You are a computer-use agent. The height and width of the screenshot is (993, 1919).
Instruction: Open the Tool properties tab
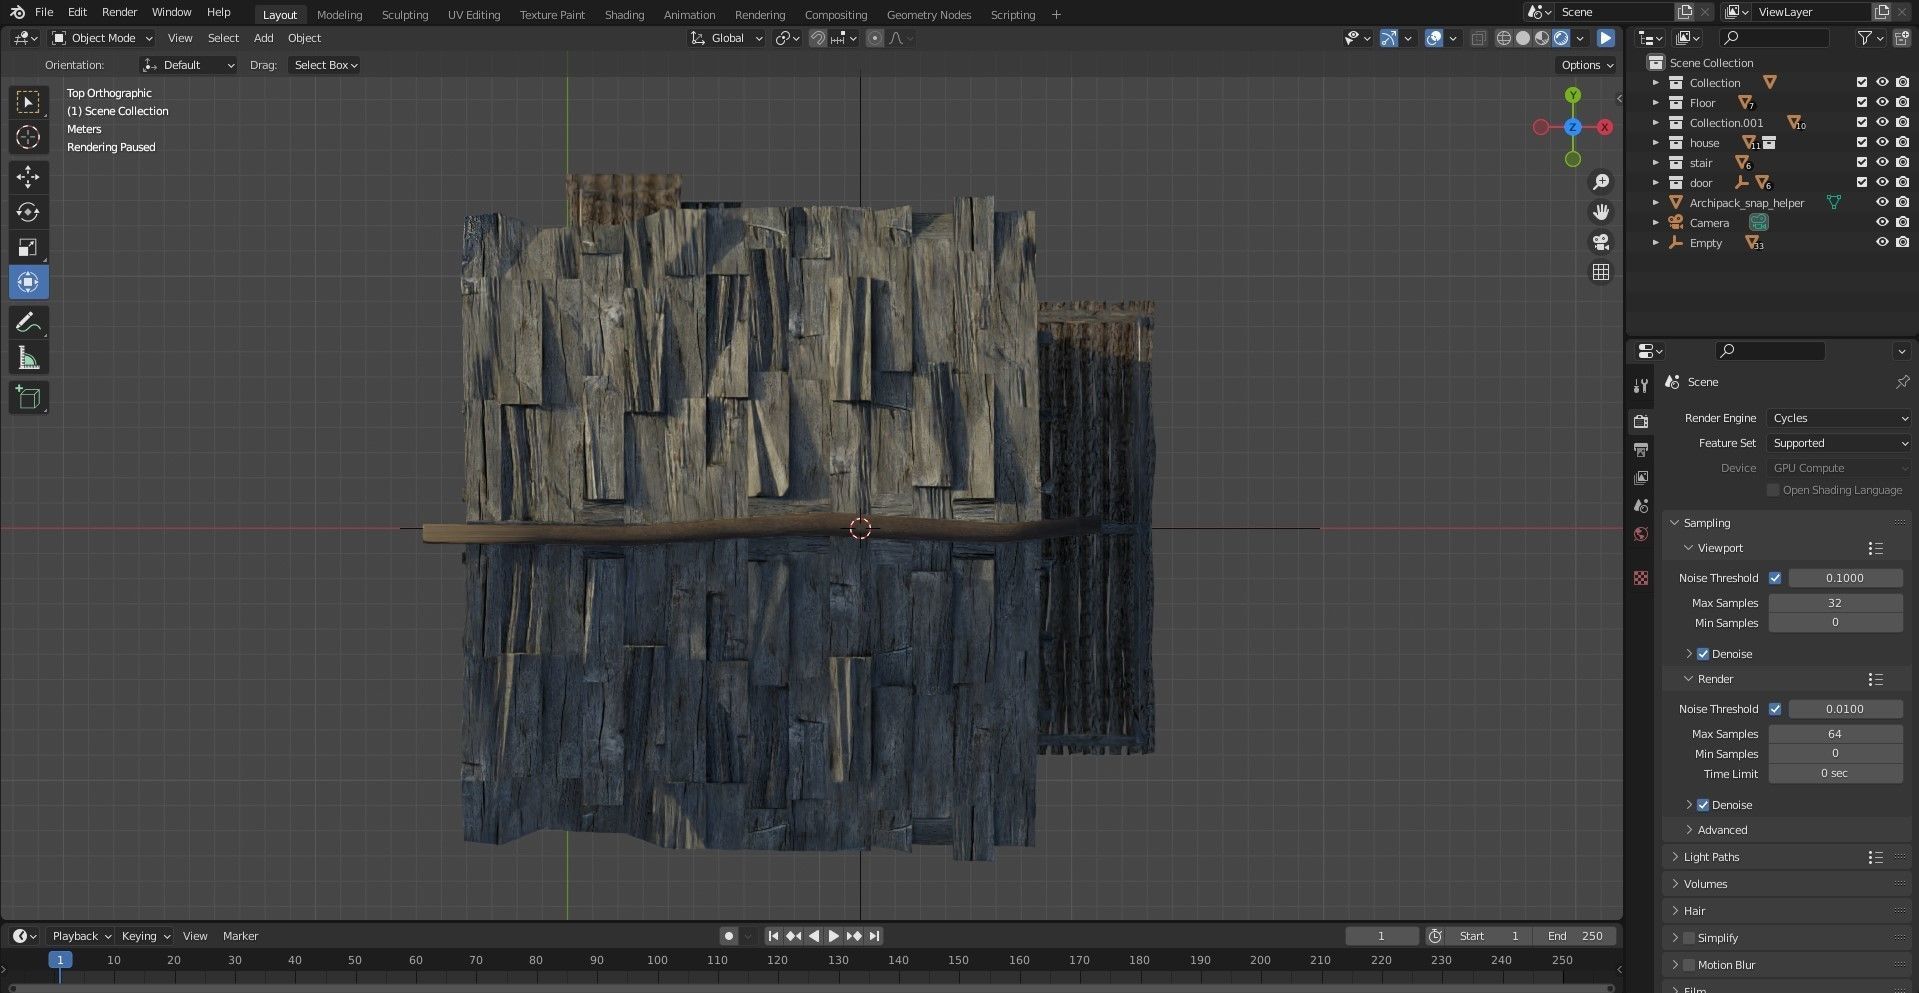coord(1641,386)
